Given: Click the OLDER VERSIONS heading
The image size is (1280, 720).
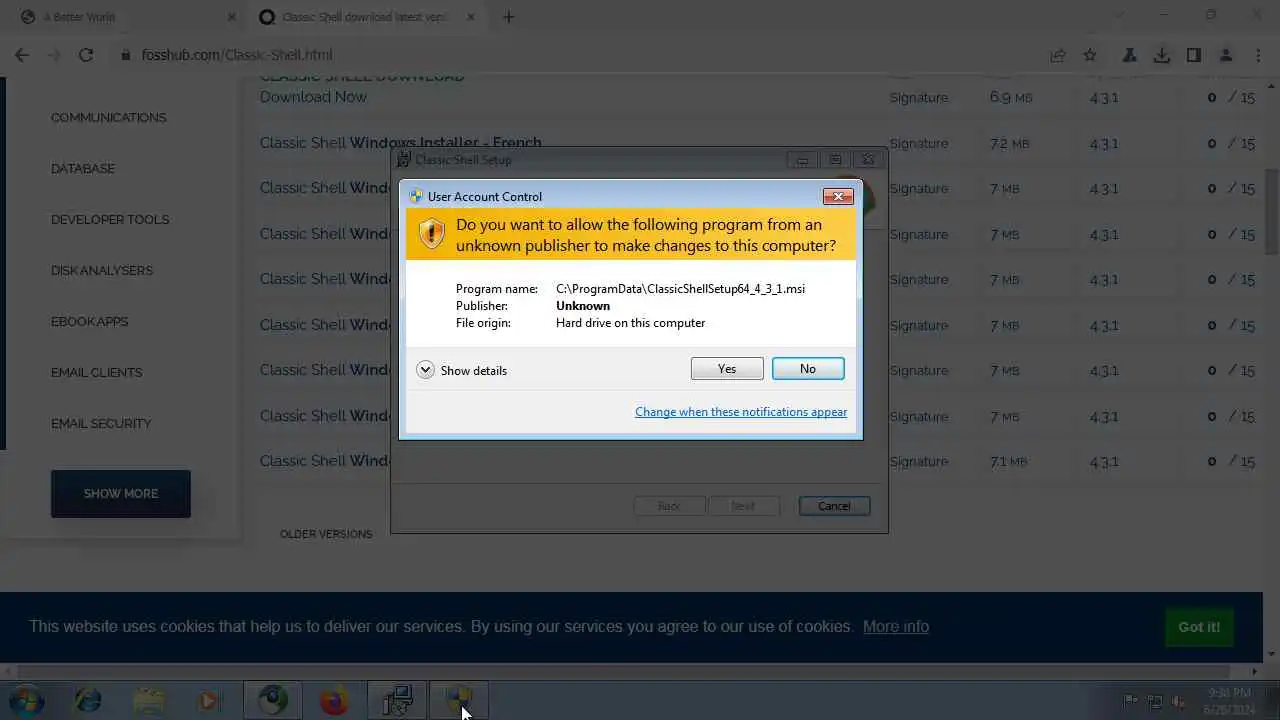Looking at the screenshot, I should 326,534.
